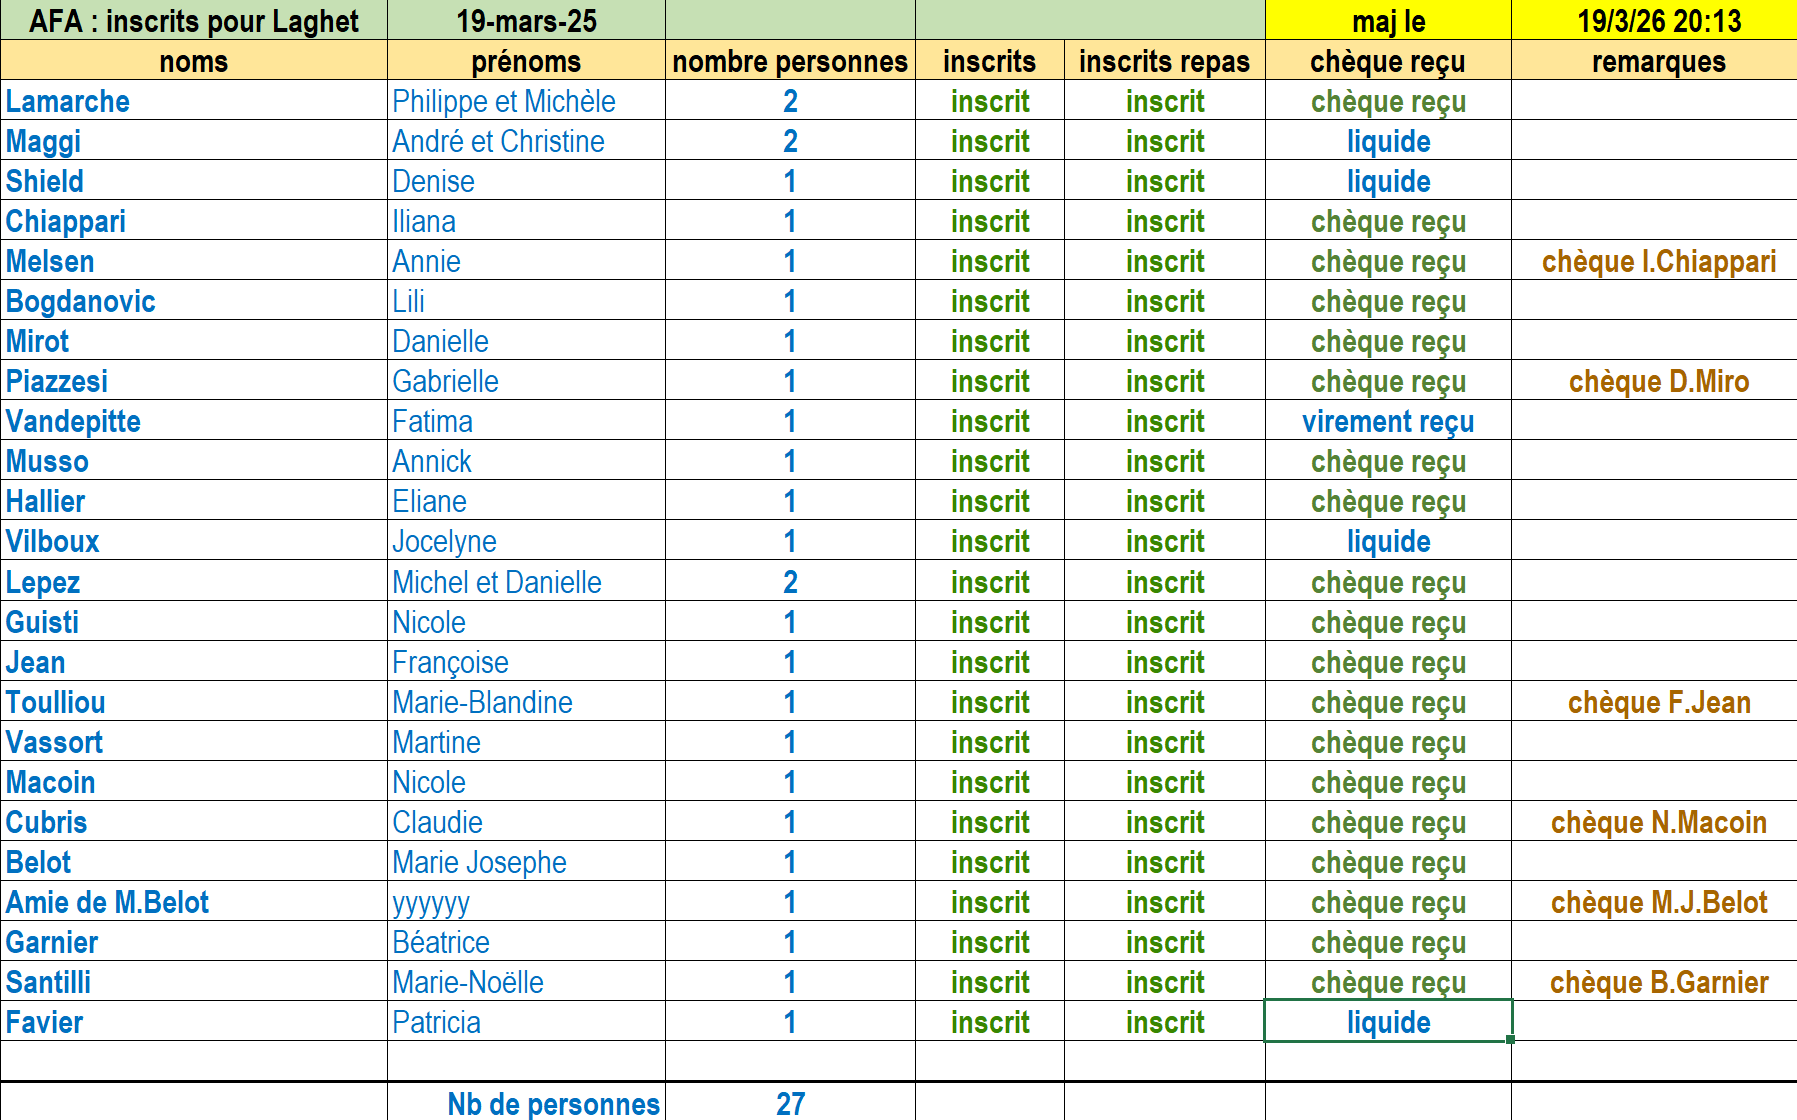
Task: Click the date cell '19-mars-25'
Action: (x=526, y=21)
